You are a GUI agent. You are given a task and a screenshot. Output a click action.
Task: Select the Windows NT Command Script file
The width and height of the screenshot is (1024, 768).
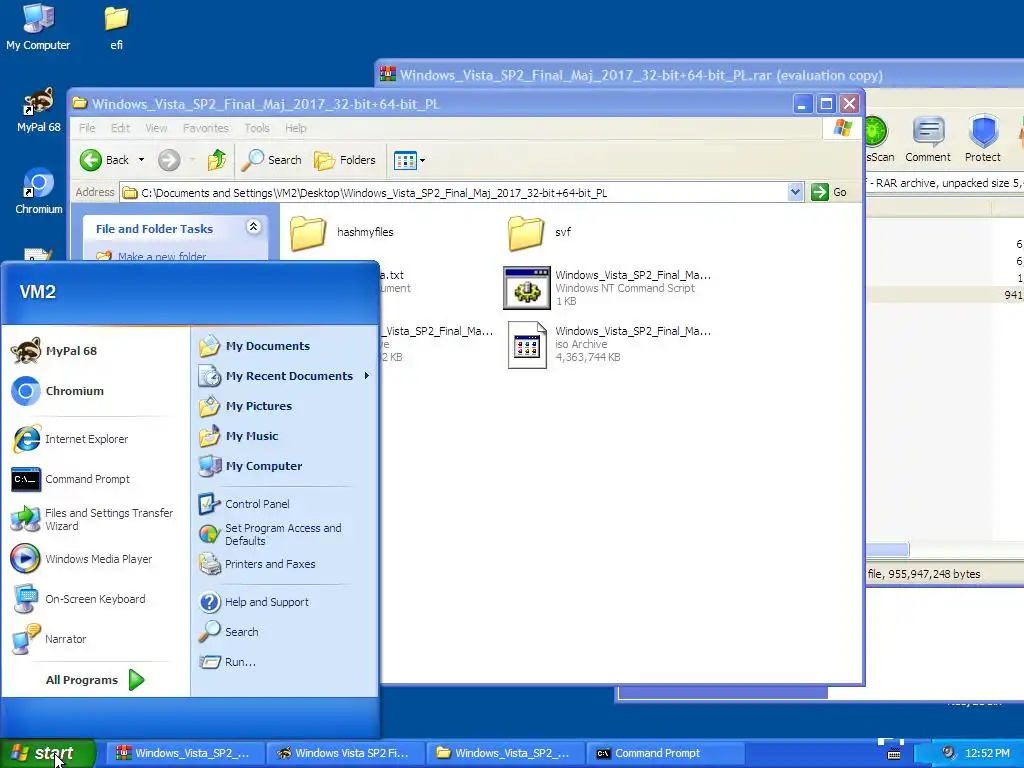pos(607,287)
